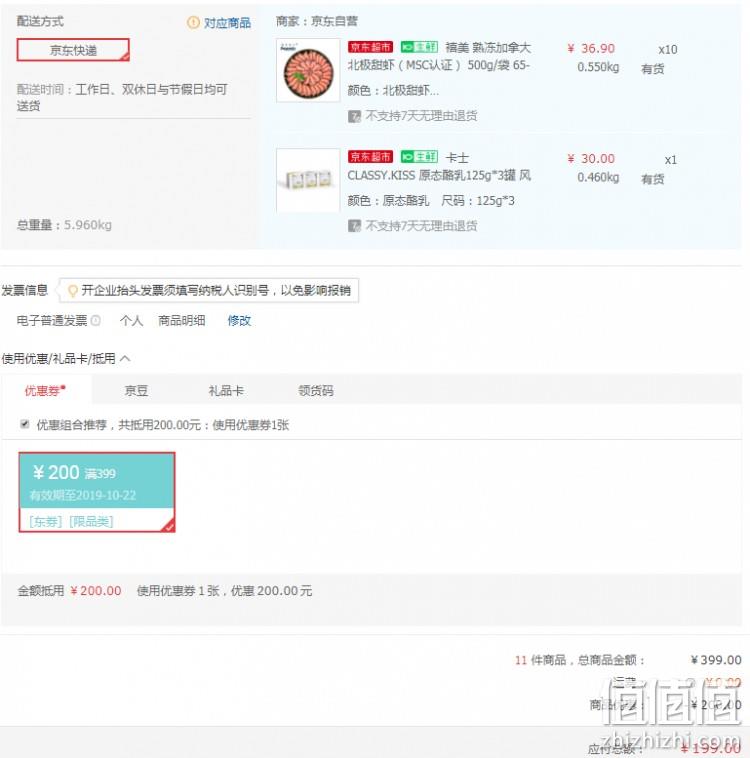
Task: Click the help icon next to 电子普通发票
Action: click(x=96, y=321)
